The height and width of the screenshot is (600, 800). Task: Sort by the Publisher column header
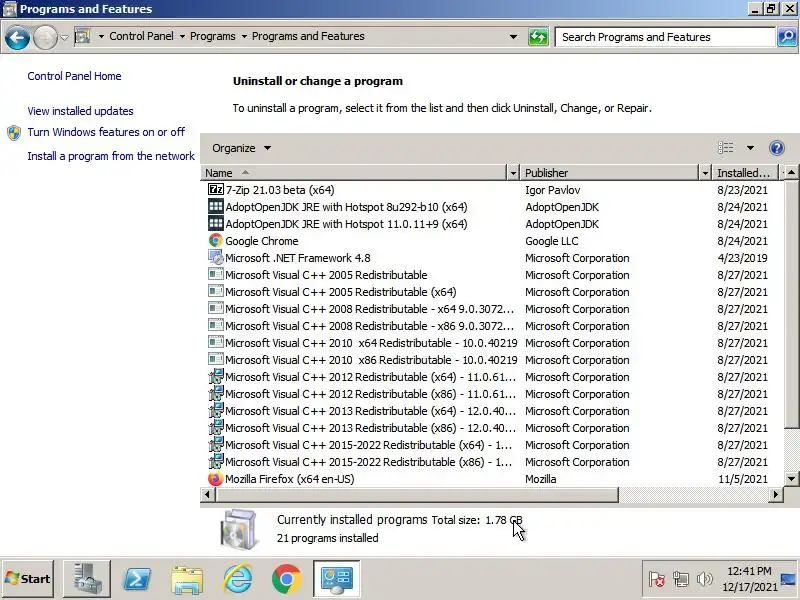pos(610,173)
